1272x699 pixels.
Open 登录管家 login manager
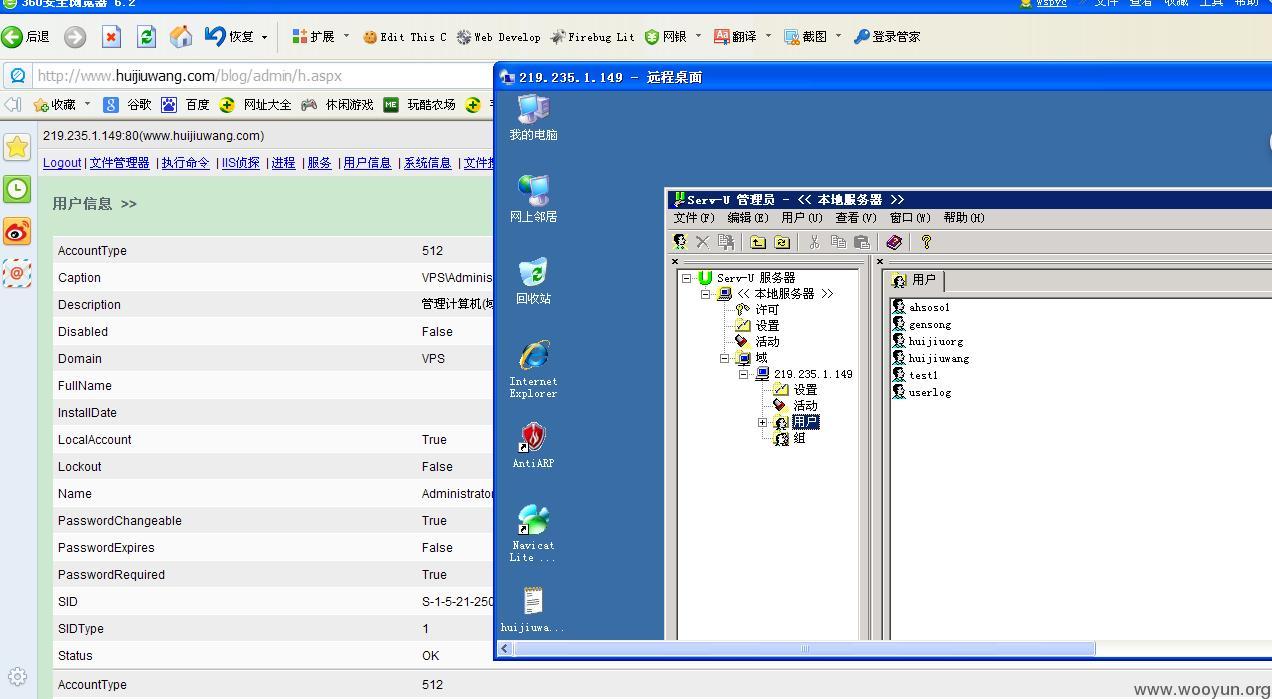(886, 37)
